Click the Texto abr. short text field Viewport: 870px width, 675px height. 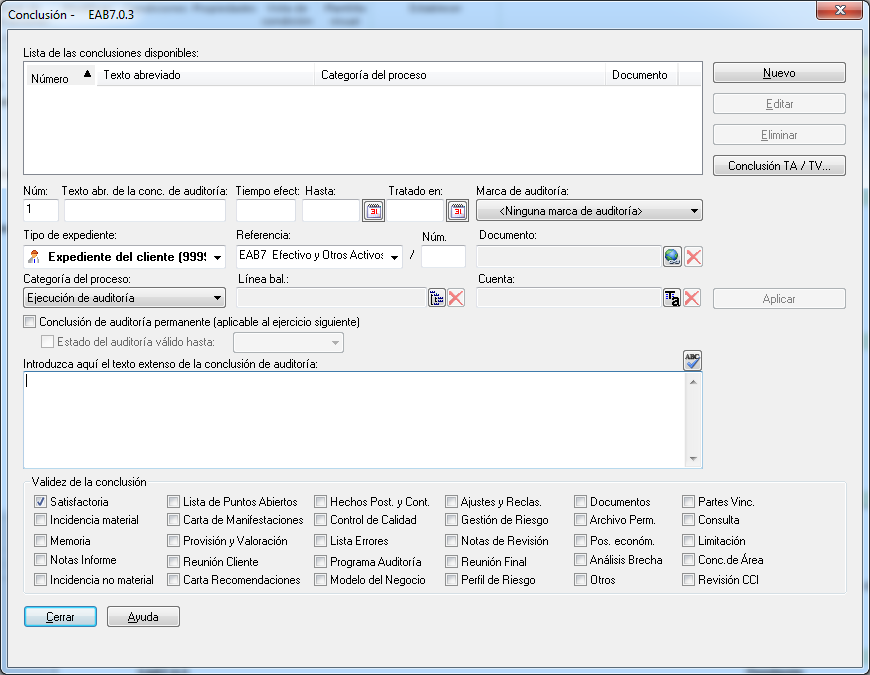(x=145, y=211)
